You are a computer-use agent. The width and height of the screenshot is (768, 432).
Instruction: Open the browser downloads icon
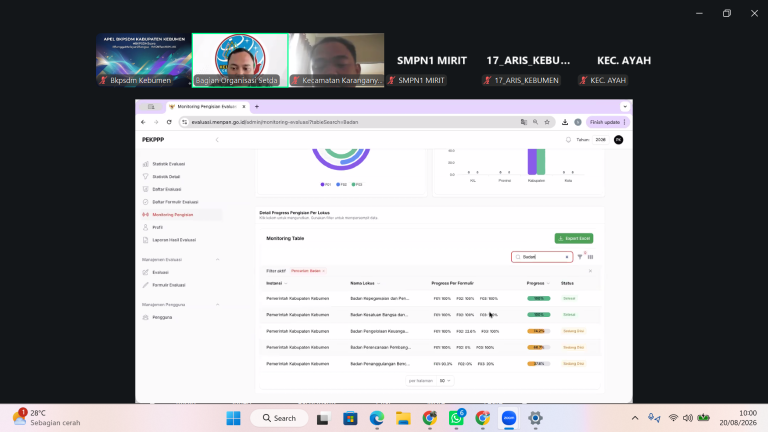565,122
